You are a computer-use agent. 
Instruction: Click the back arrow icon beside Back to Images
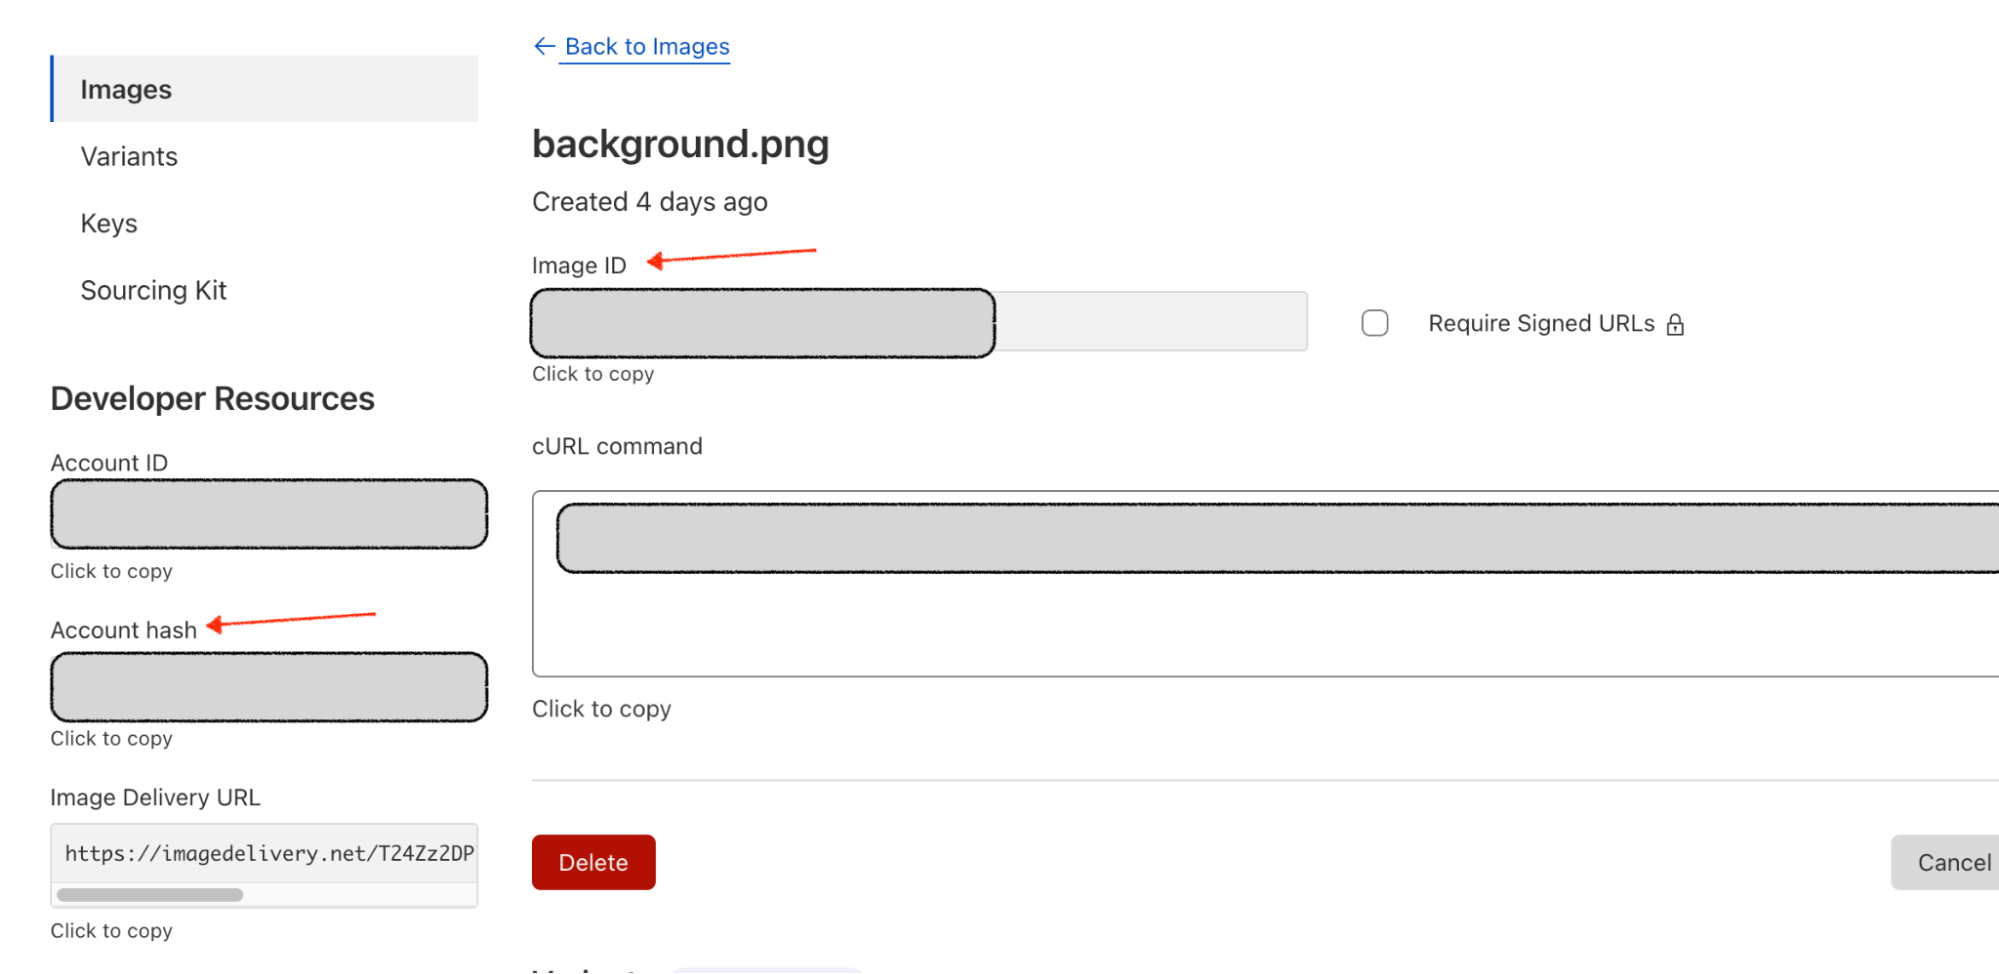[544, 46]
